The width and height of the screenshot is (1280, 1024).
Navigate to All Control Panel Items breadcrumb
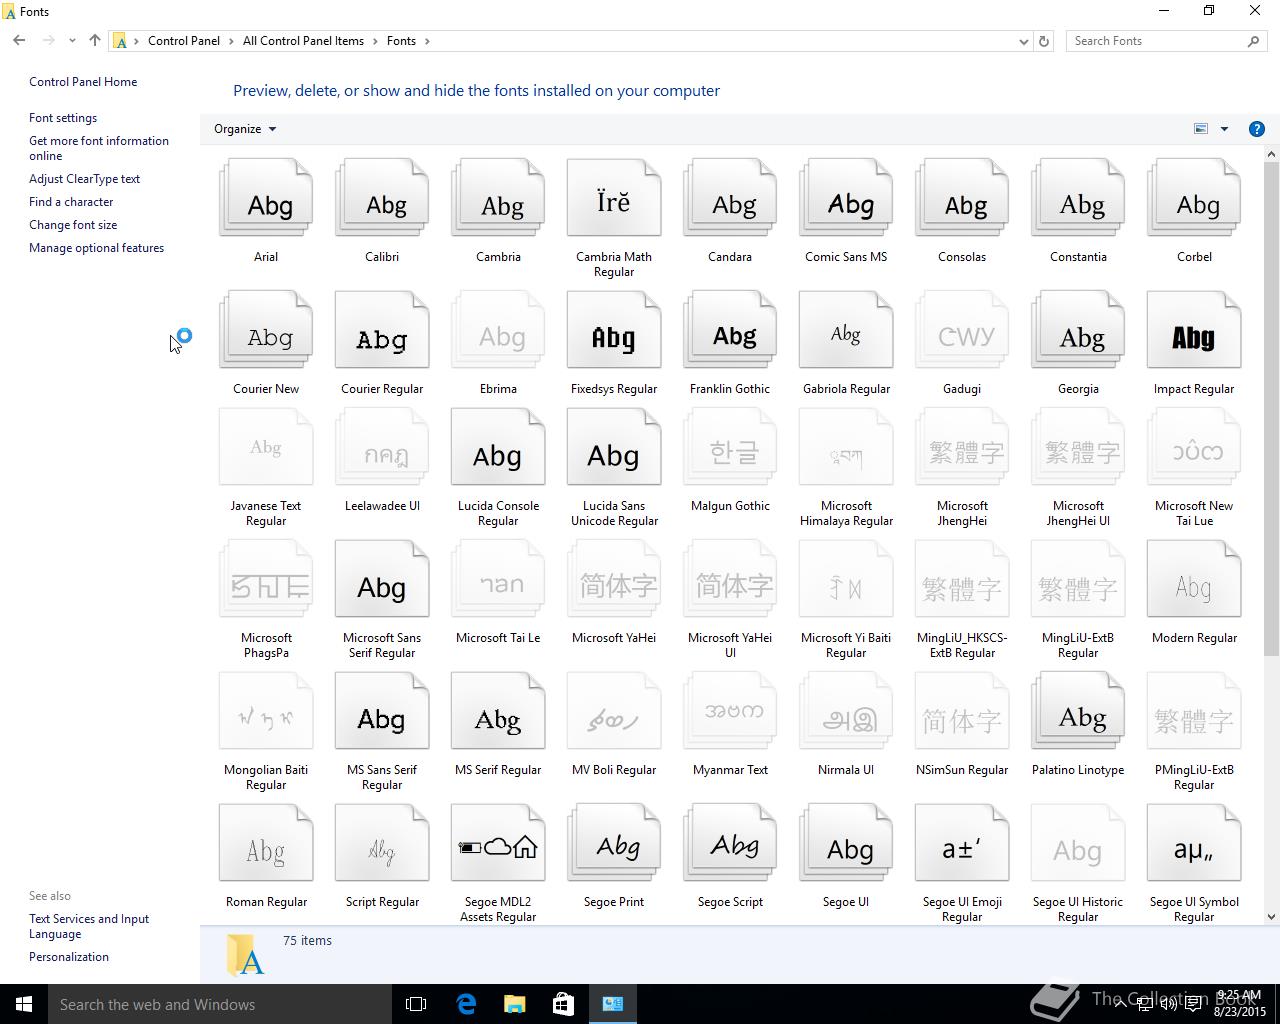303,41
